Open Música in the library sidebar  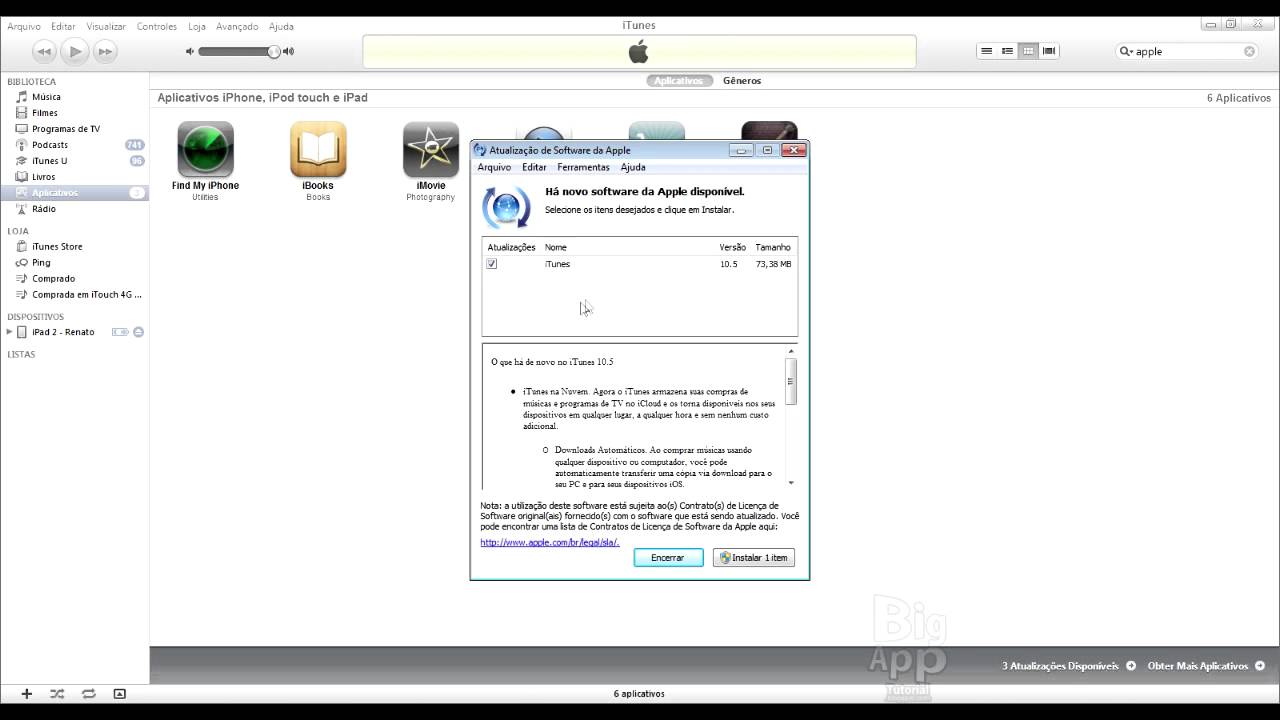46,97
